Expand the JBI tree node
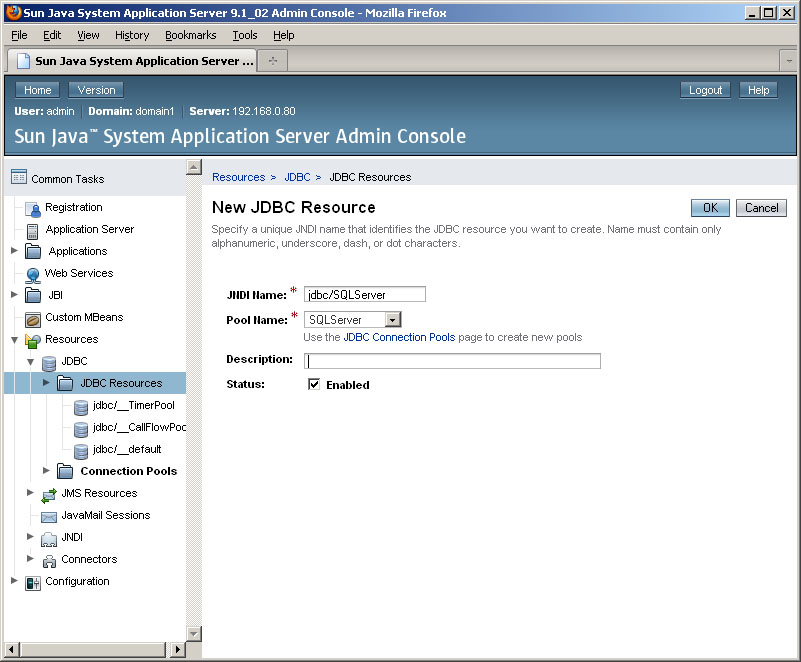 click(x=14, y=294)
